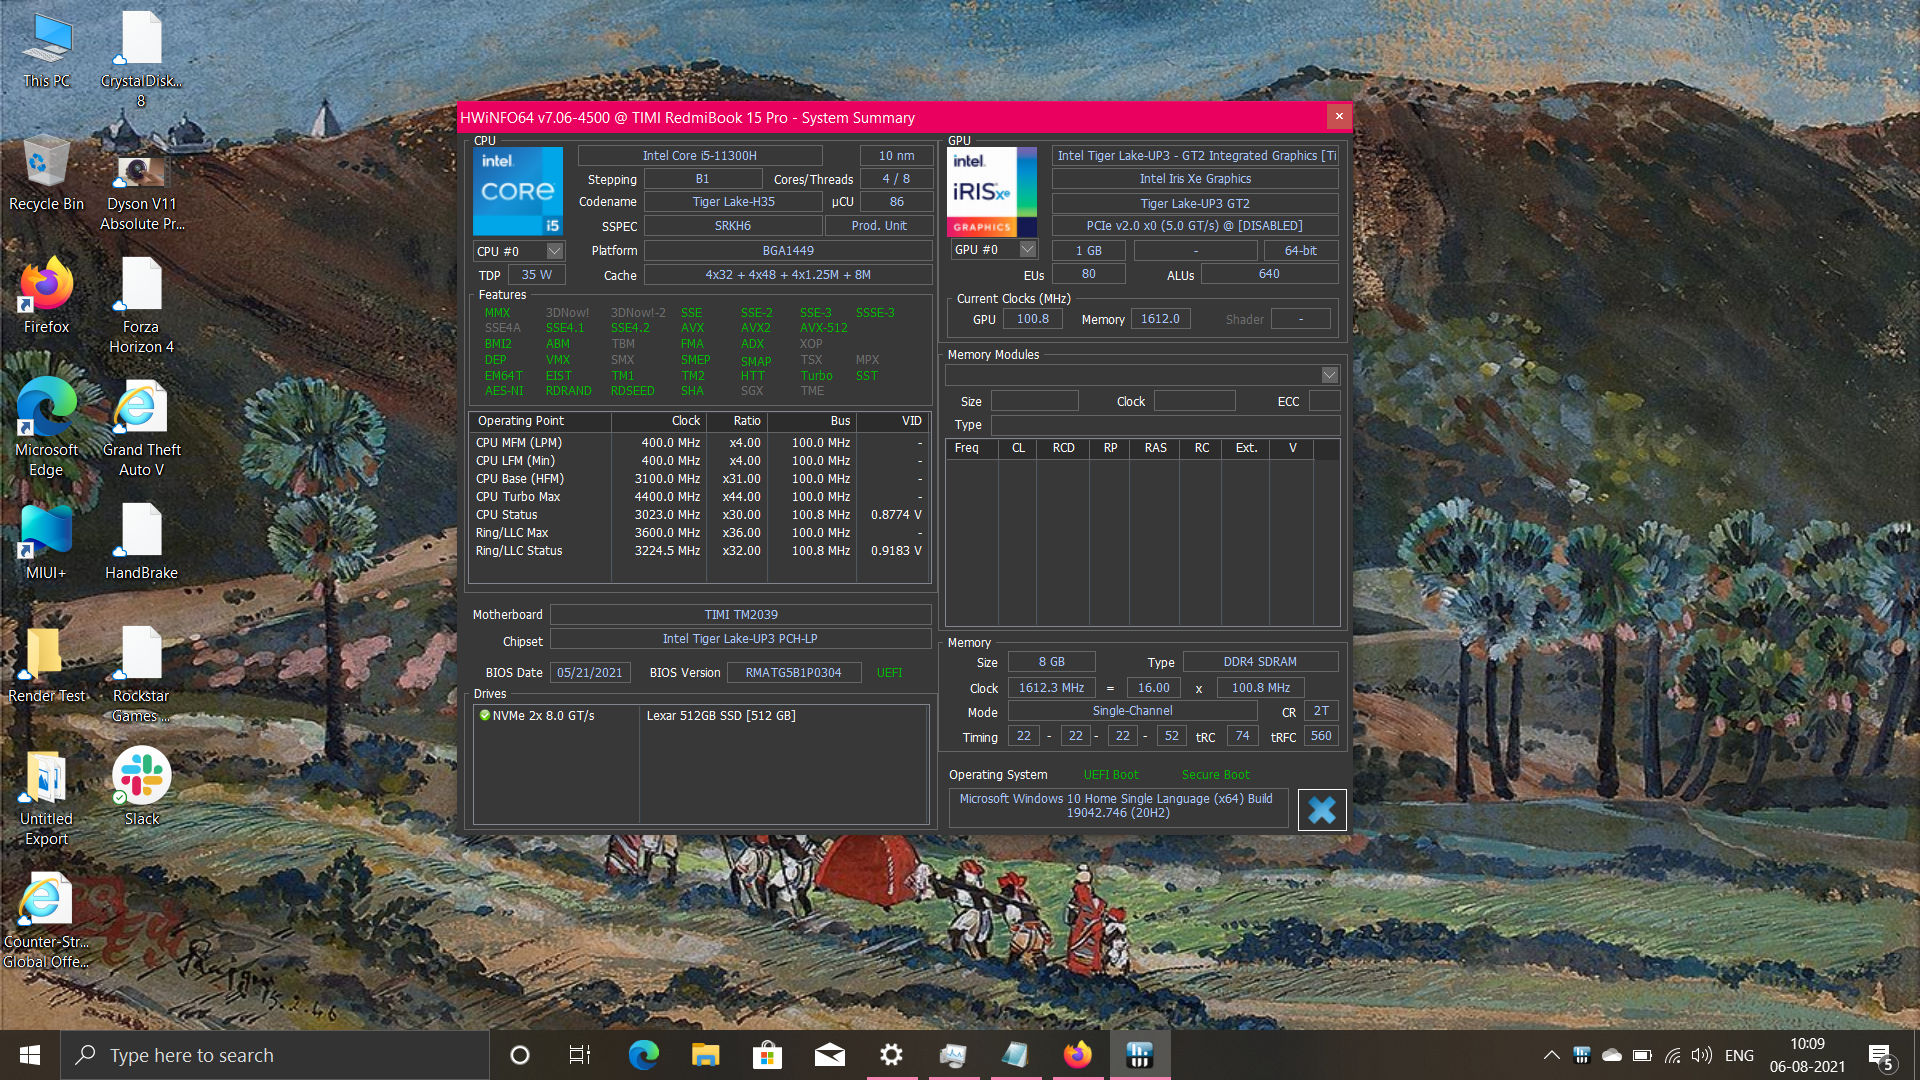1920x1080 pixels.
Task: Open Microsoft Edge from the taskbar
Action: pyautogui.click(x=643, y=1055)
